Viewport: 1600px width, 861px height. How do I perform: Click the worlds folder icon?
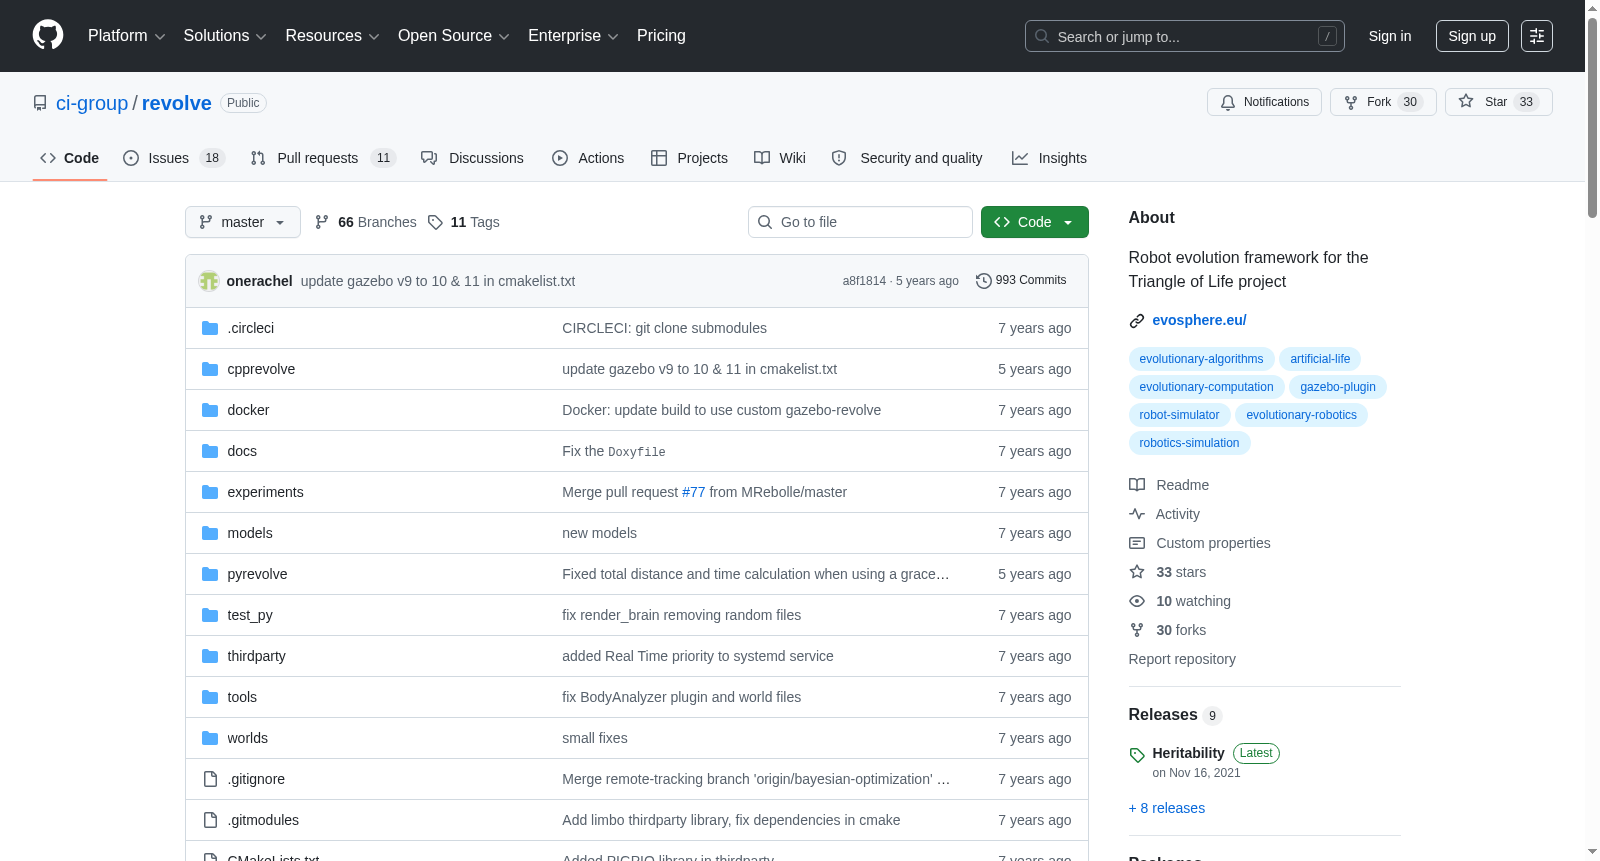(x=210, y=738)
